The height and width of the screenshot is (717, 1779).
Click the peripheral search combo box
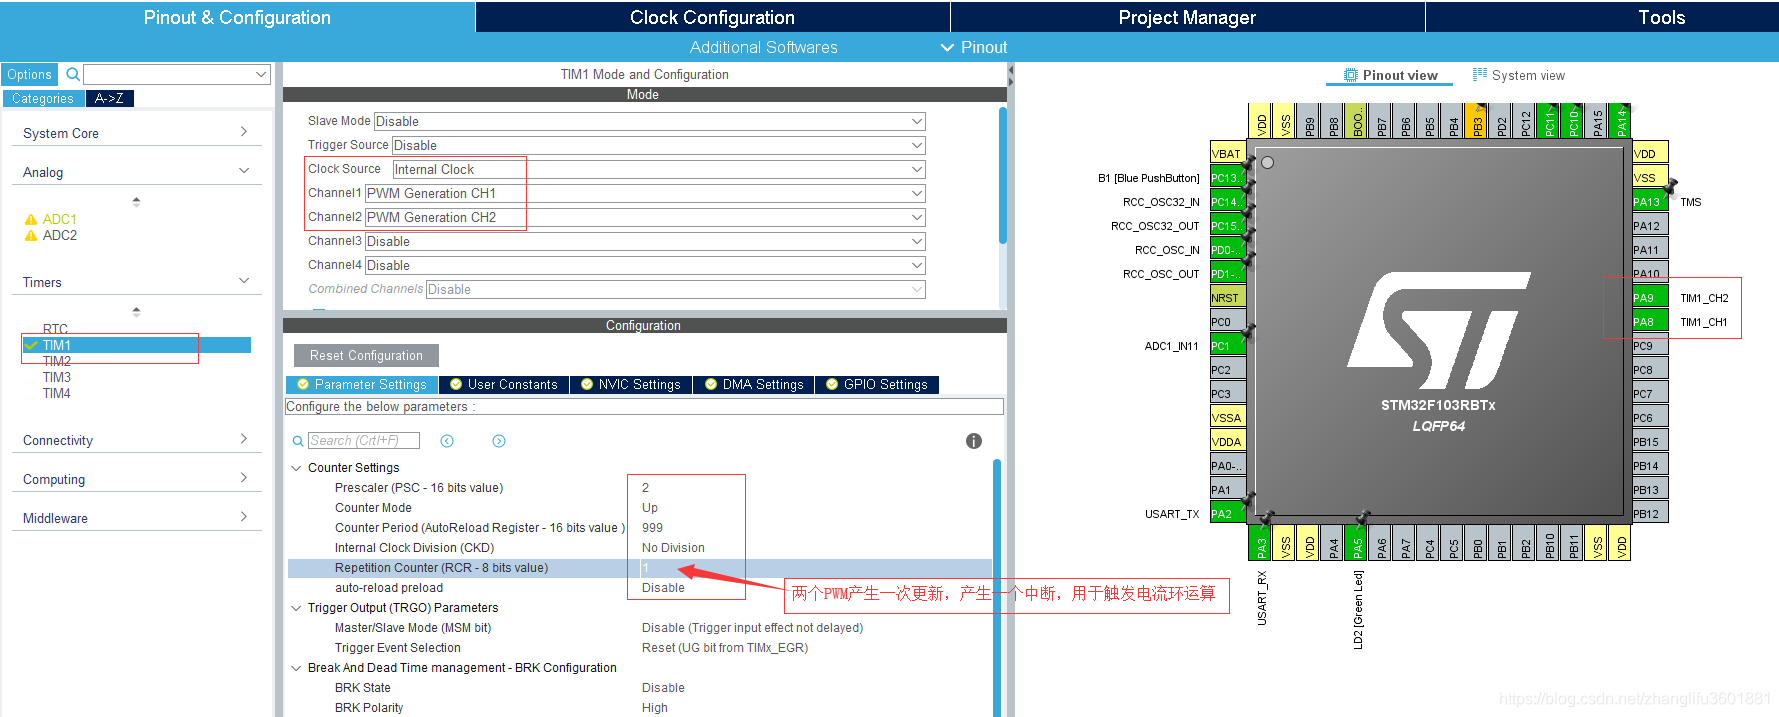pos(177,74)
